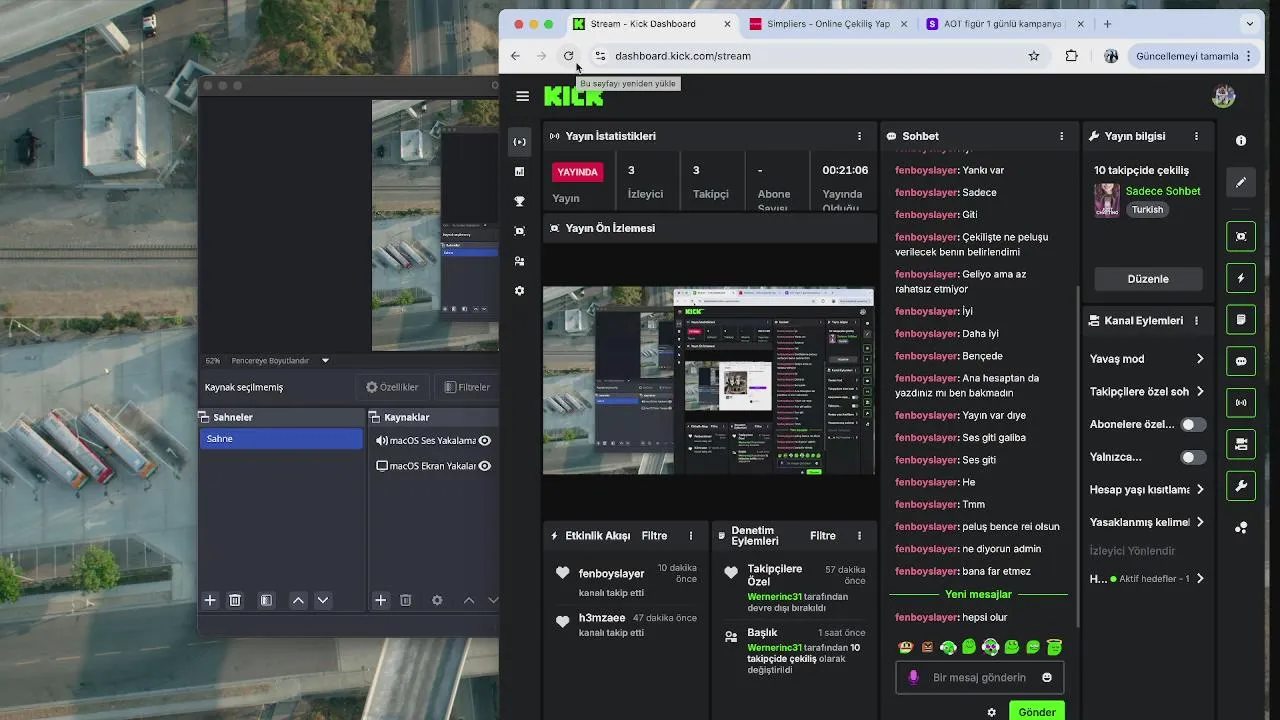The image size is (1280, 720).
Task: Open the Kick hamburger menu
Action: click(522, 96)
